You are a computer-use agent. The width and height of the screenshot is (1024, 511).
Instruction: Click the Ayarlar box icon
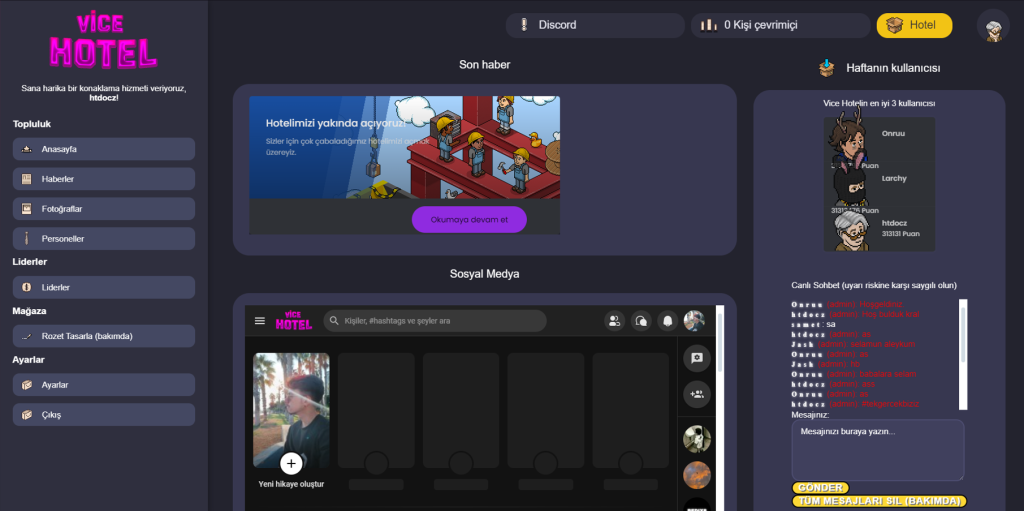coord(27,385)
